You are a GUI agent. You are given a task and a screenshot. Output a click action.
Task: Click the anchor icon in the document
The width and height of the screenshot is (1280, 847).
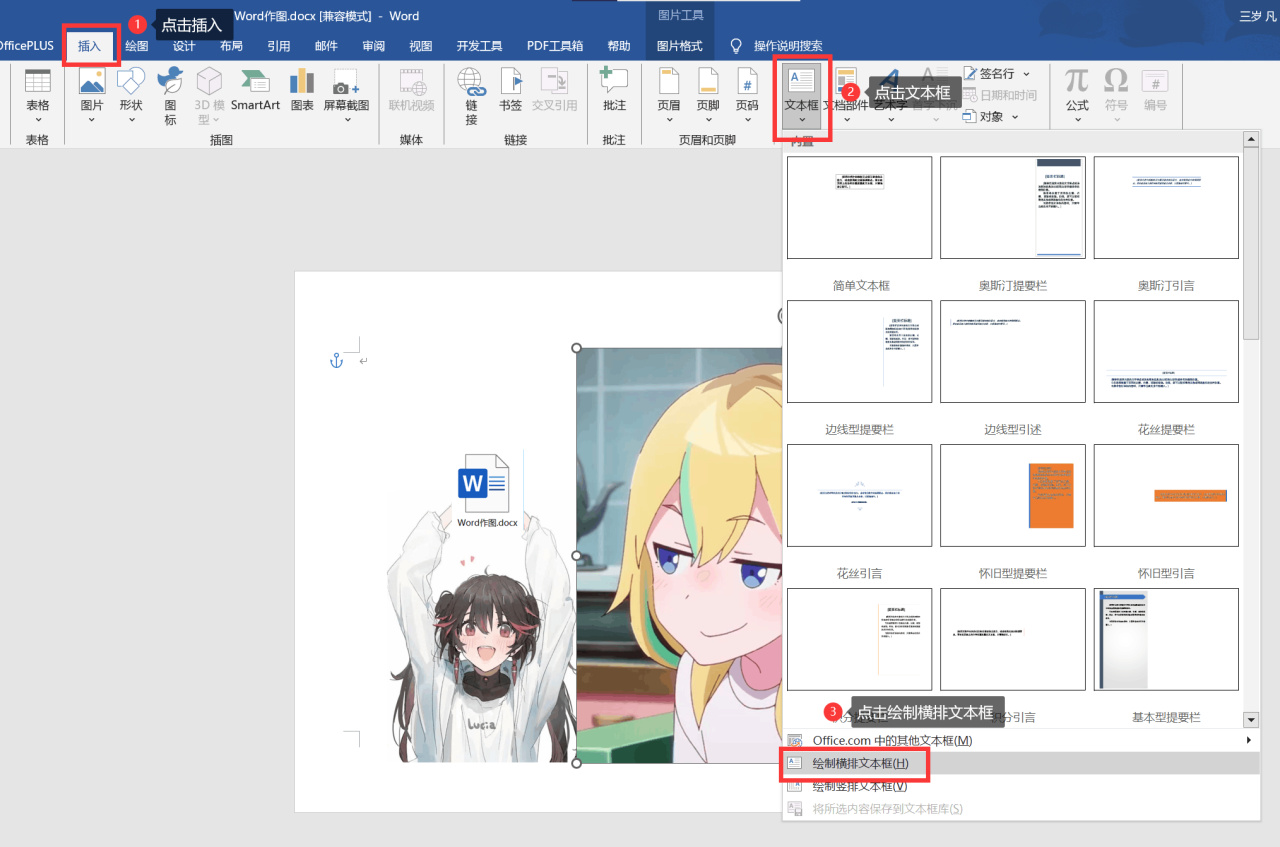pyautogui.click(x=337, y=360)
